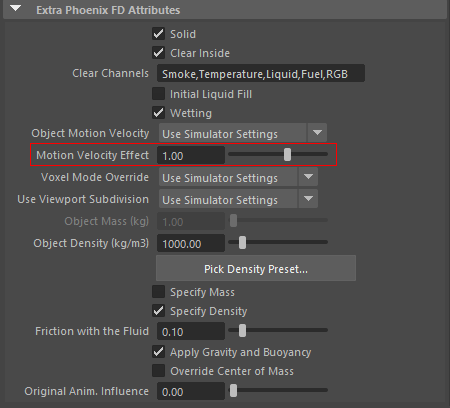Viewport: 450px width, 408px height.
Task: Disable Apply Gravity and Buoyancy
Action: tap(159, 352)
